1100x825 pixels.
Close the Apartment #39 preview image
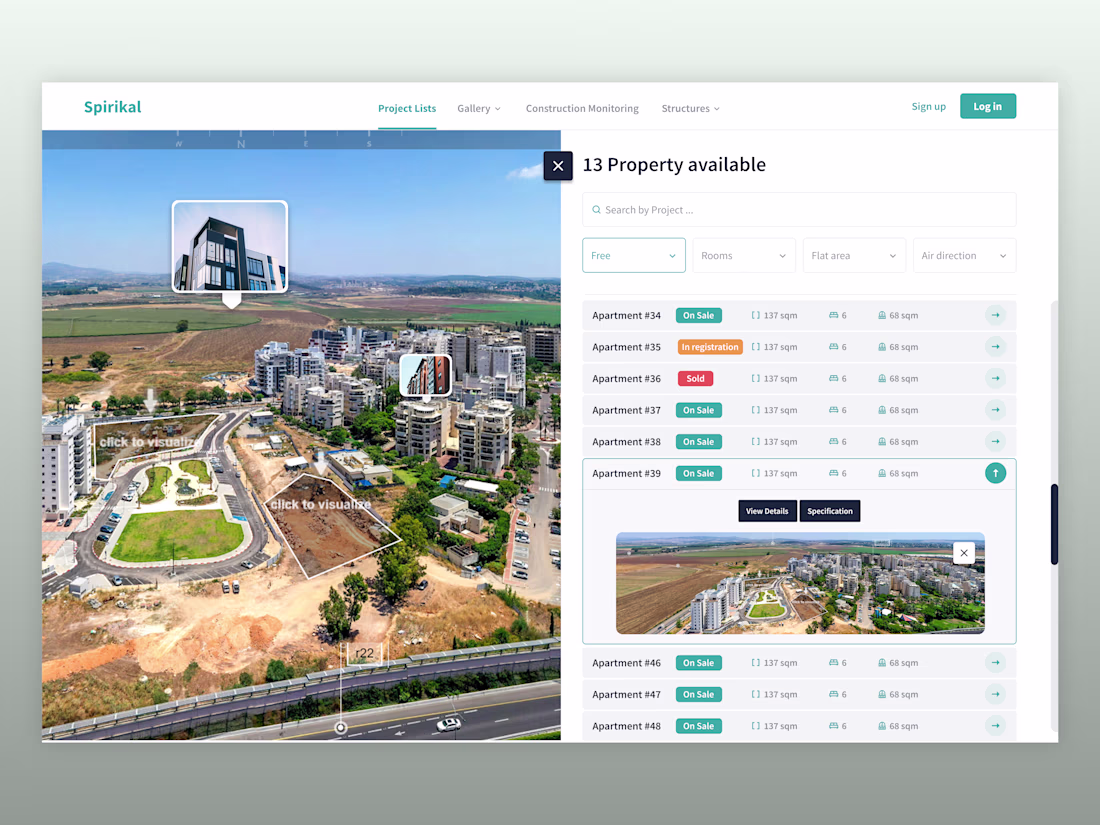click(x=964, y=553)
